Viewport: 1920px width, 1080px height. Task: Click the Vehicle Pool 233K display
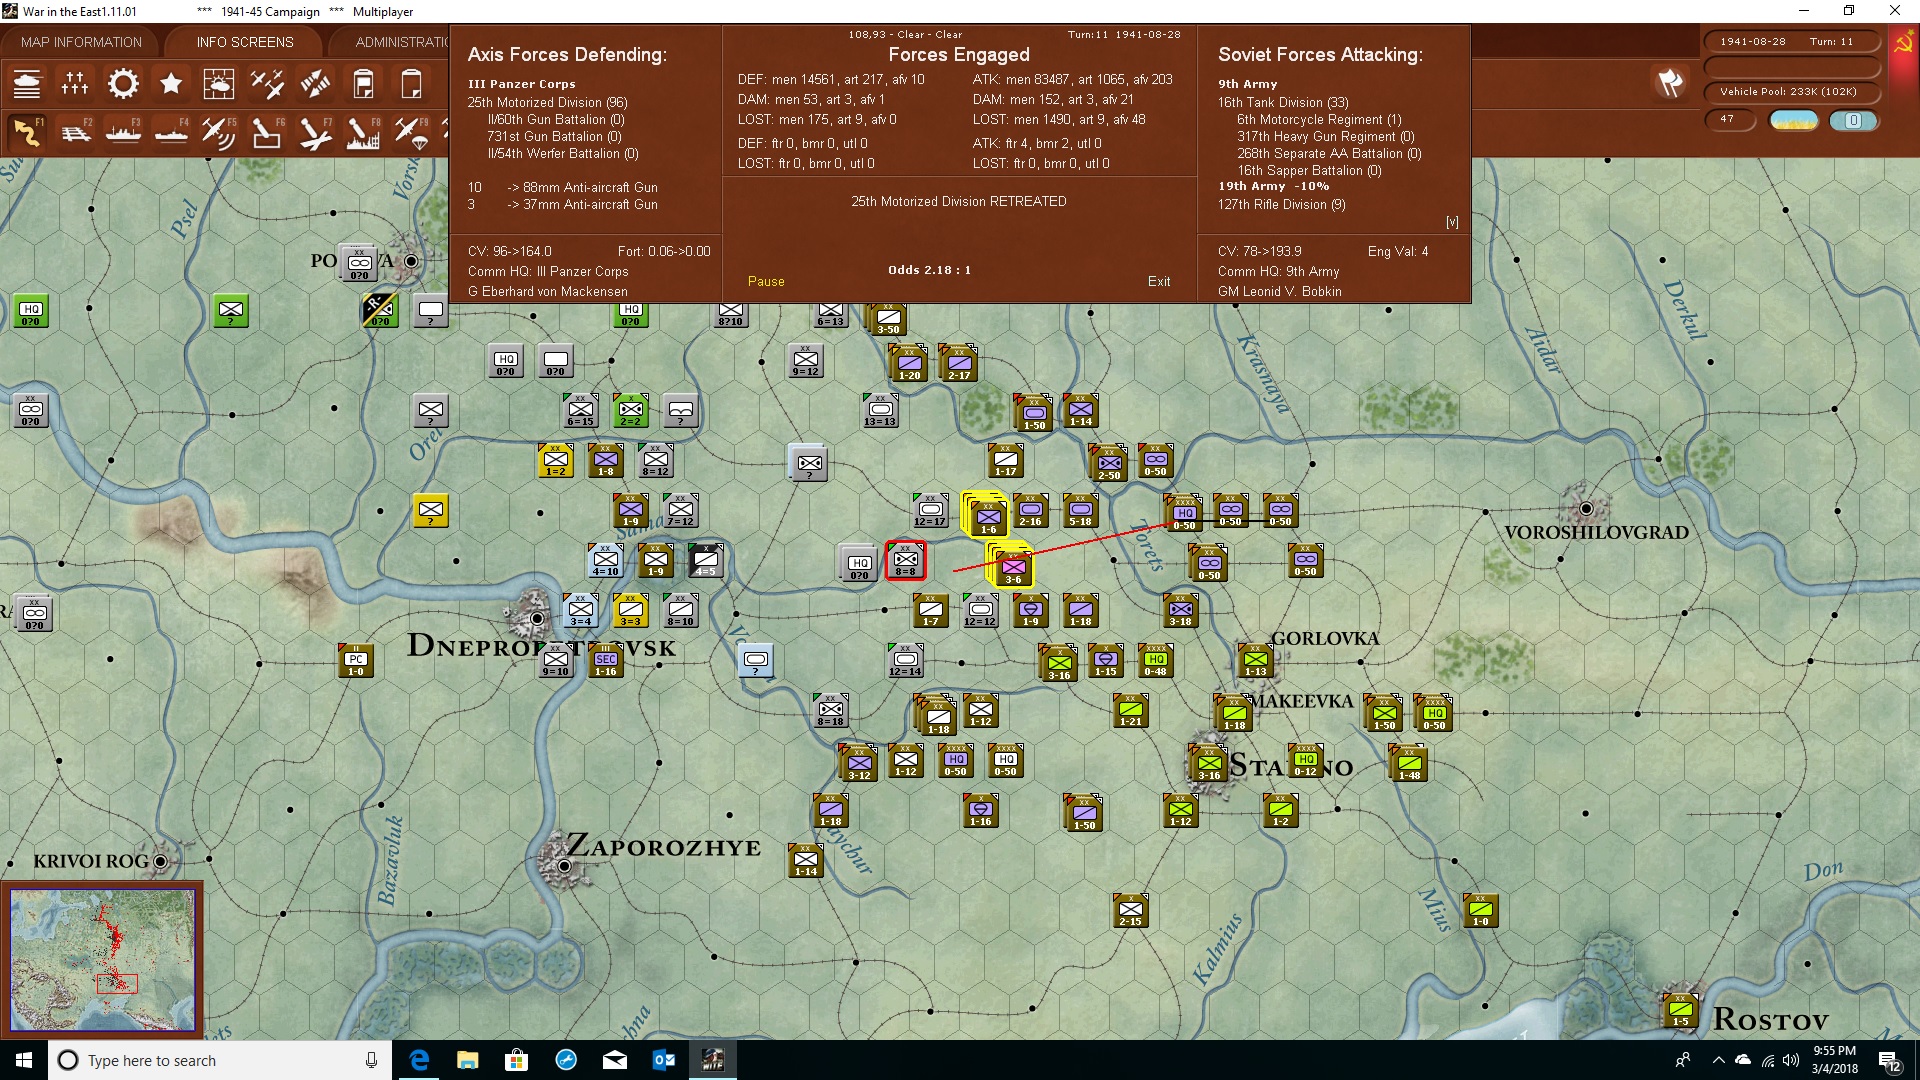[1790, 92]
